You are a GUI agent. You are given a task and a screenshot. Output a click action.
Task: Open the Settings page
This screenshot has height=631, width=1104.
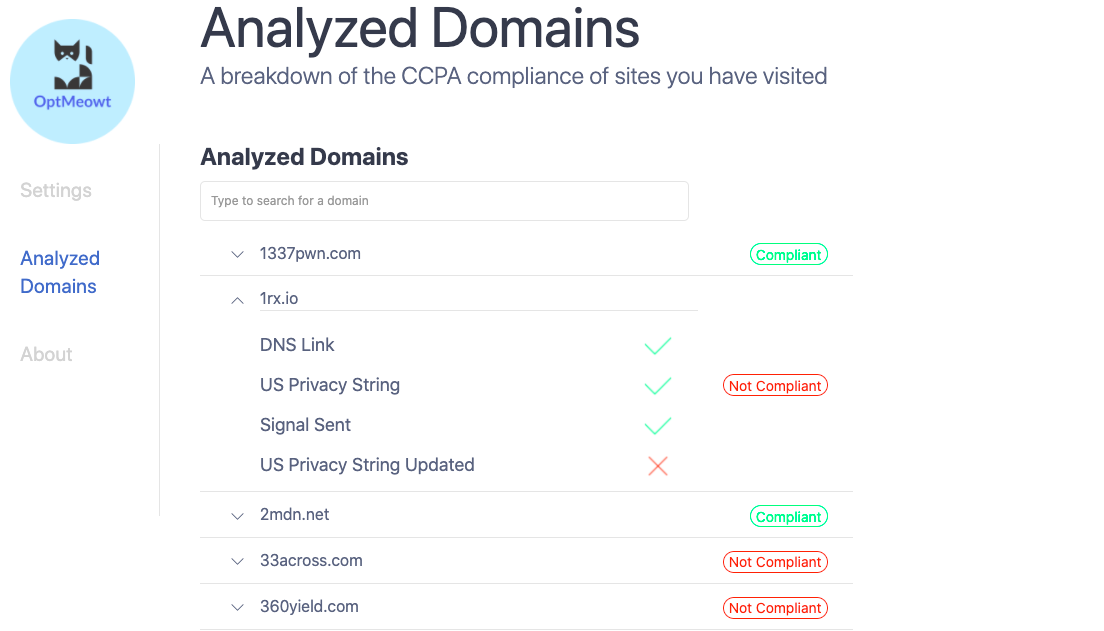(x=55, y=190)
